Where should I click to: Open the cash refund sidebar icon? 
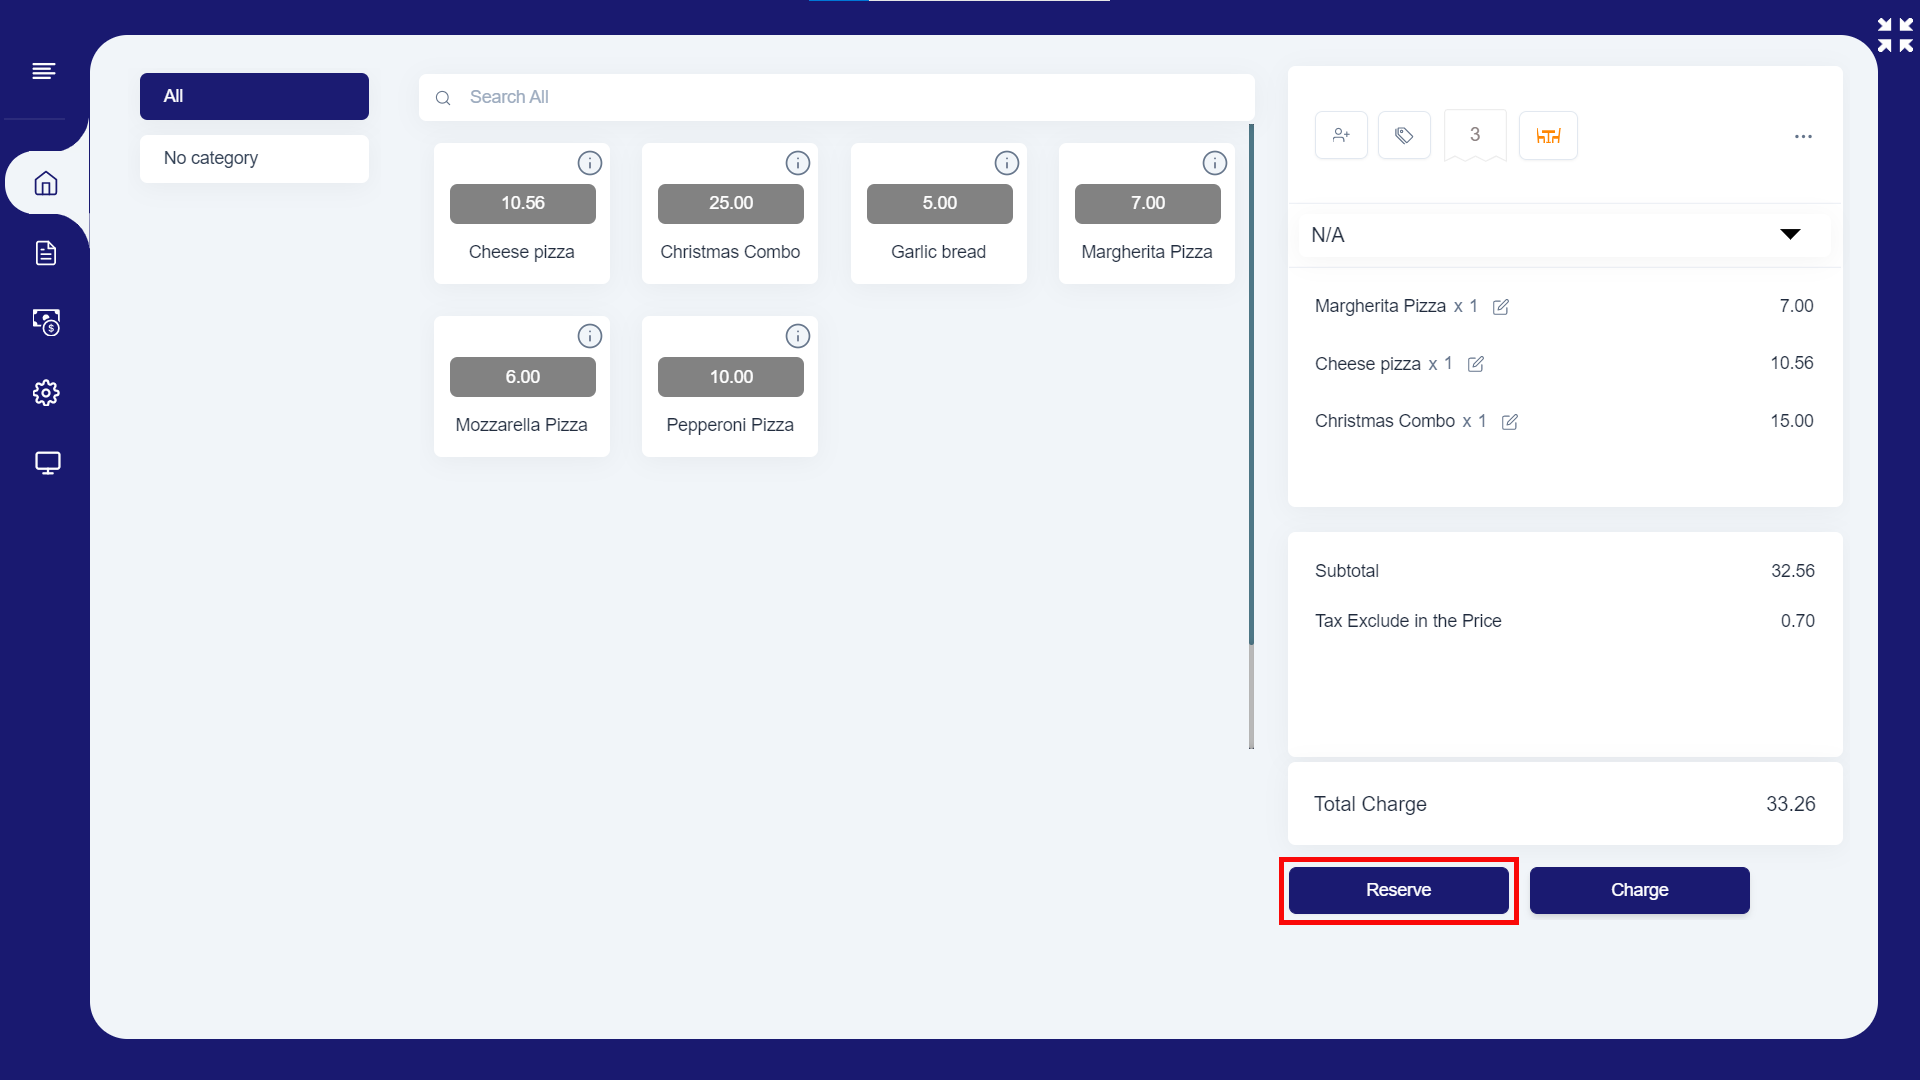pos(46,322)
